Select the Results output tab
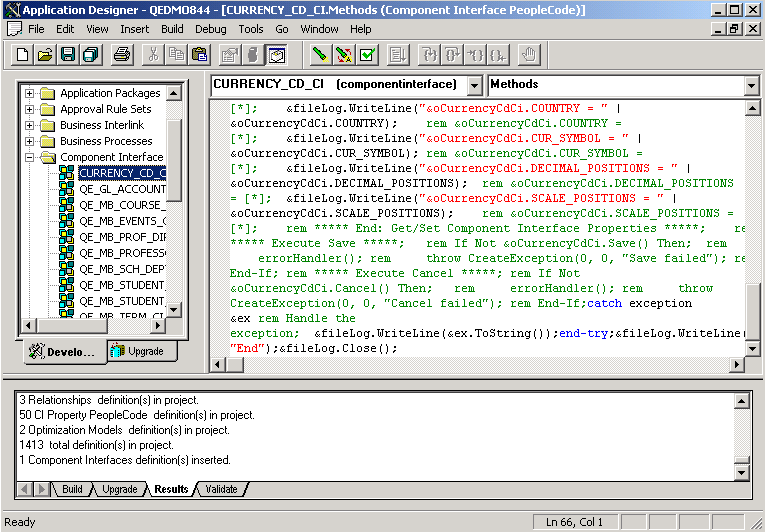 click(x=171, y=489)
